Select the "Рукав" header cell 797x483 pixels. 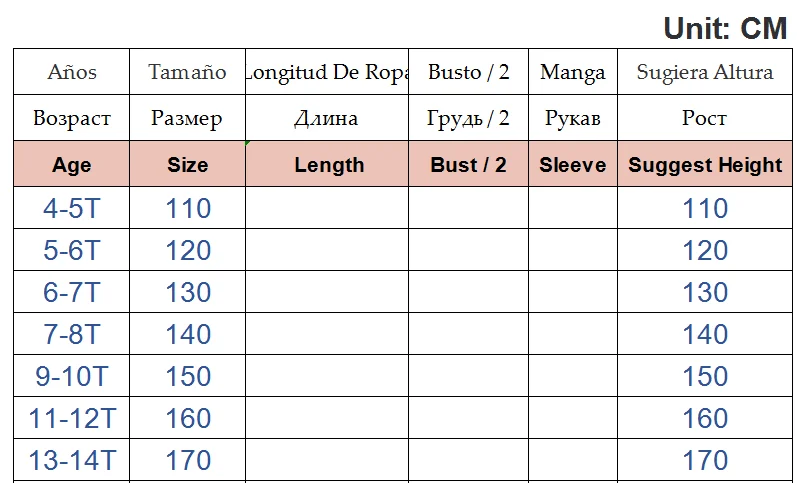[573, 118]
